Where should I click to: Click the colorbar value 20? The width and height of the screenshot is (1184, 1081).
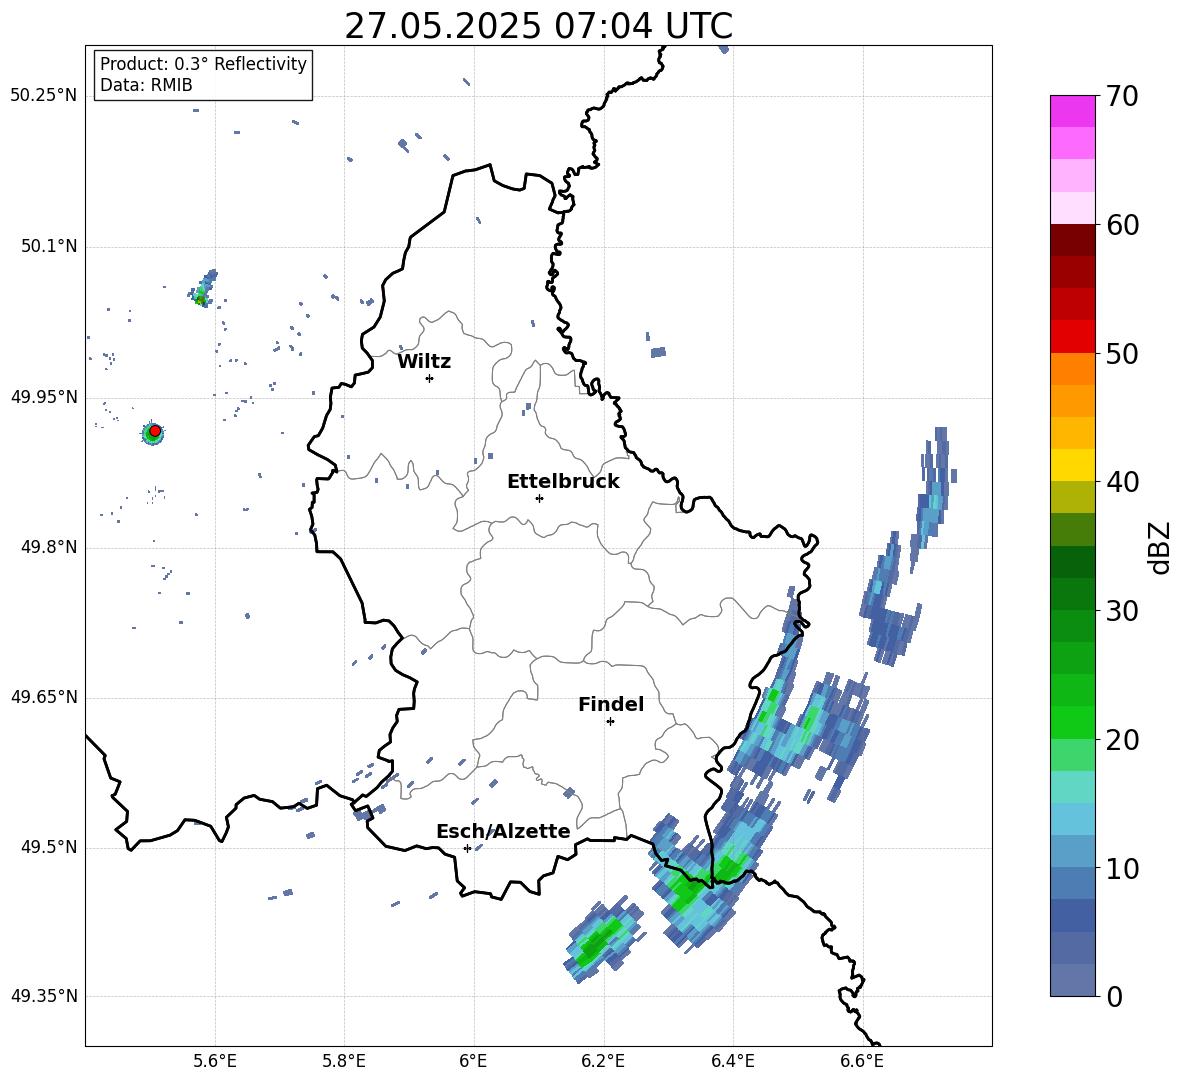coord(1123,740)
